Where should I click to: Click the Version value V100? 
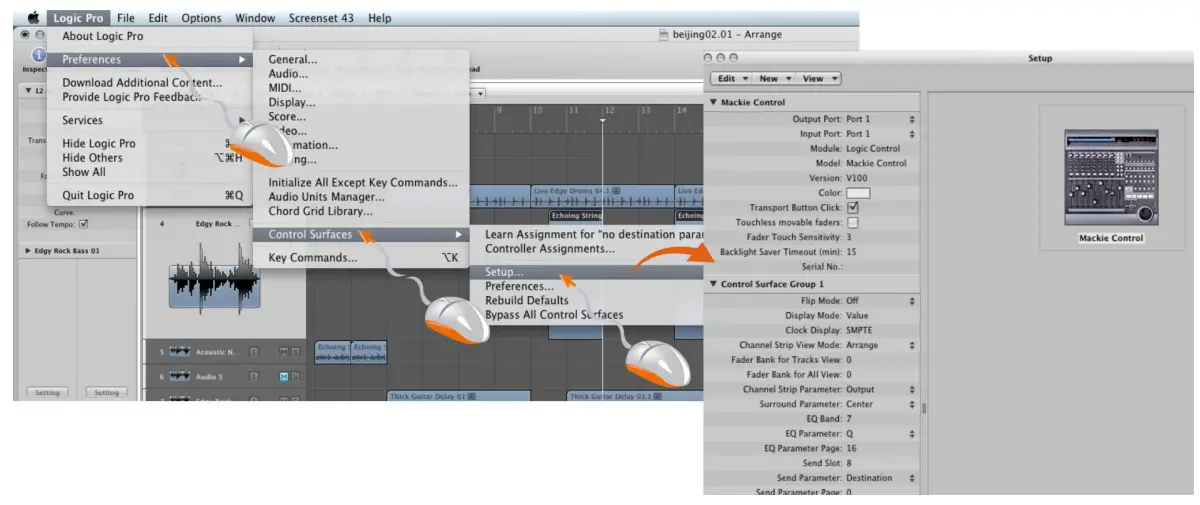coord(857,178)
